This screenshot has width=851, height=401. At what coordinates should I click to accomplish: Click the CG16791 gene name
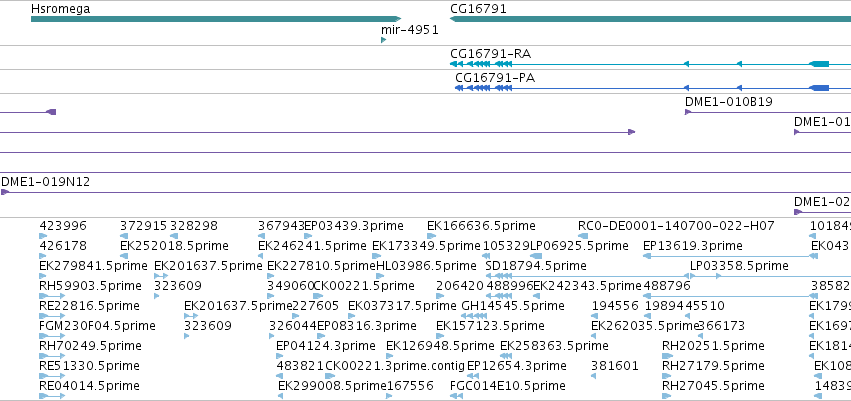[x=478, y=9]
